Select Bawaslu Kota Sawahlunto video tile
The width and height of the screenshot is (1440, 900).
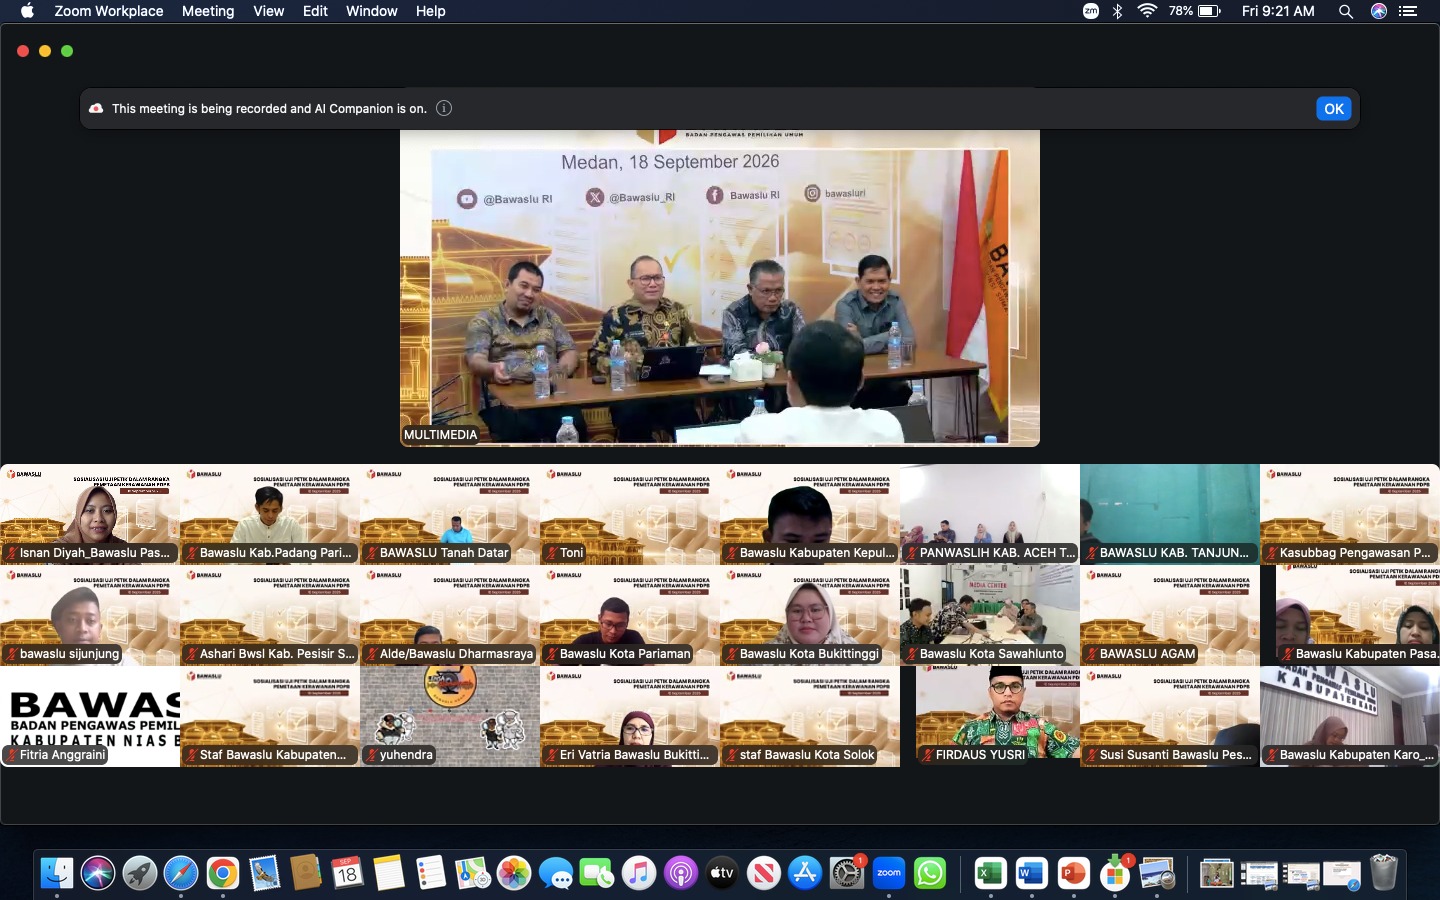[990, 615]
